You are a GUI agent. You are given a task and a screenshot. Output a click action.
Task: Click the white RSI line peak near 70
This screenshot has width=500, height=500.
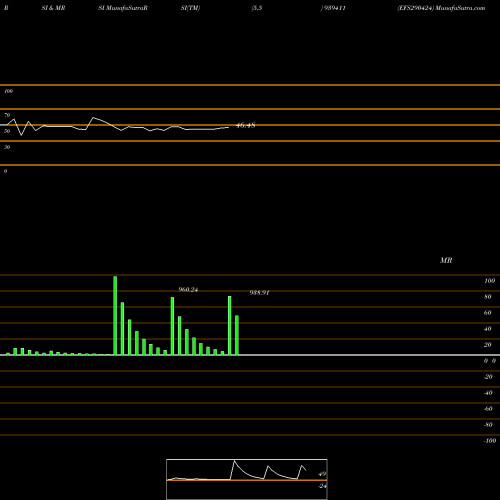pyautogui.click(x=93, y=118)
